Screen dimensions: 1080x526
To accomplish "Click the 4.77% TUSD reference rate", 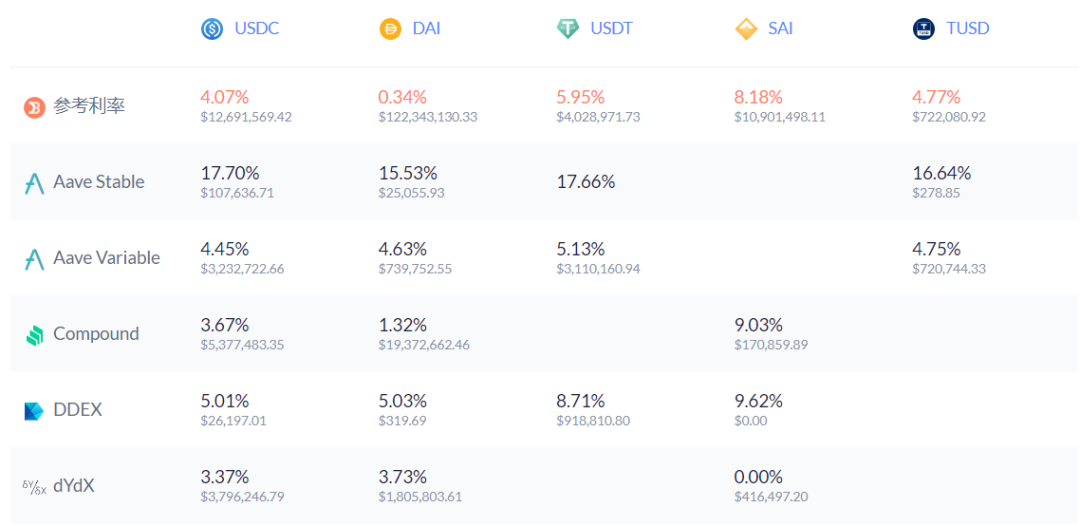I will (936, 97).
